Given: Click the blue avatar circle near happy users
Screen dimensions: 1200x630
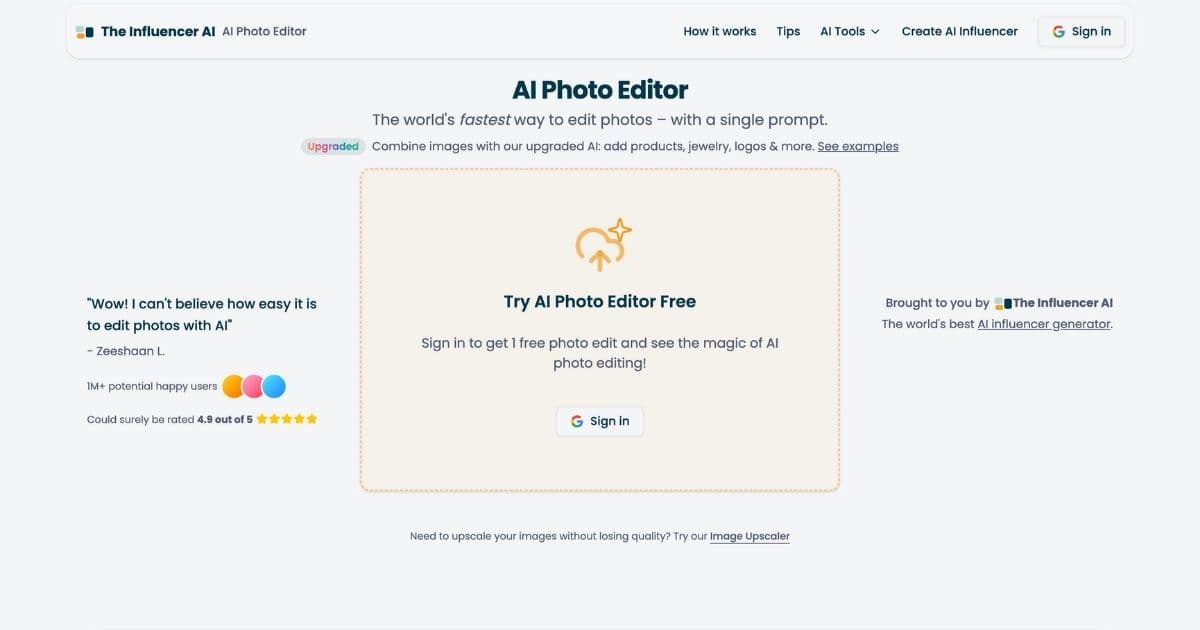Looking at the screenshot, I should pos(271,385).
